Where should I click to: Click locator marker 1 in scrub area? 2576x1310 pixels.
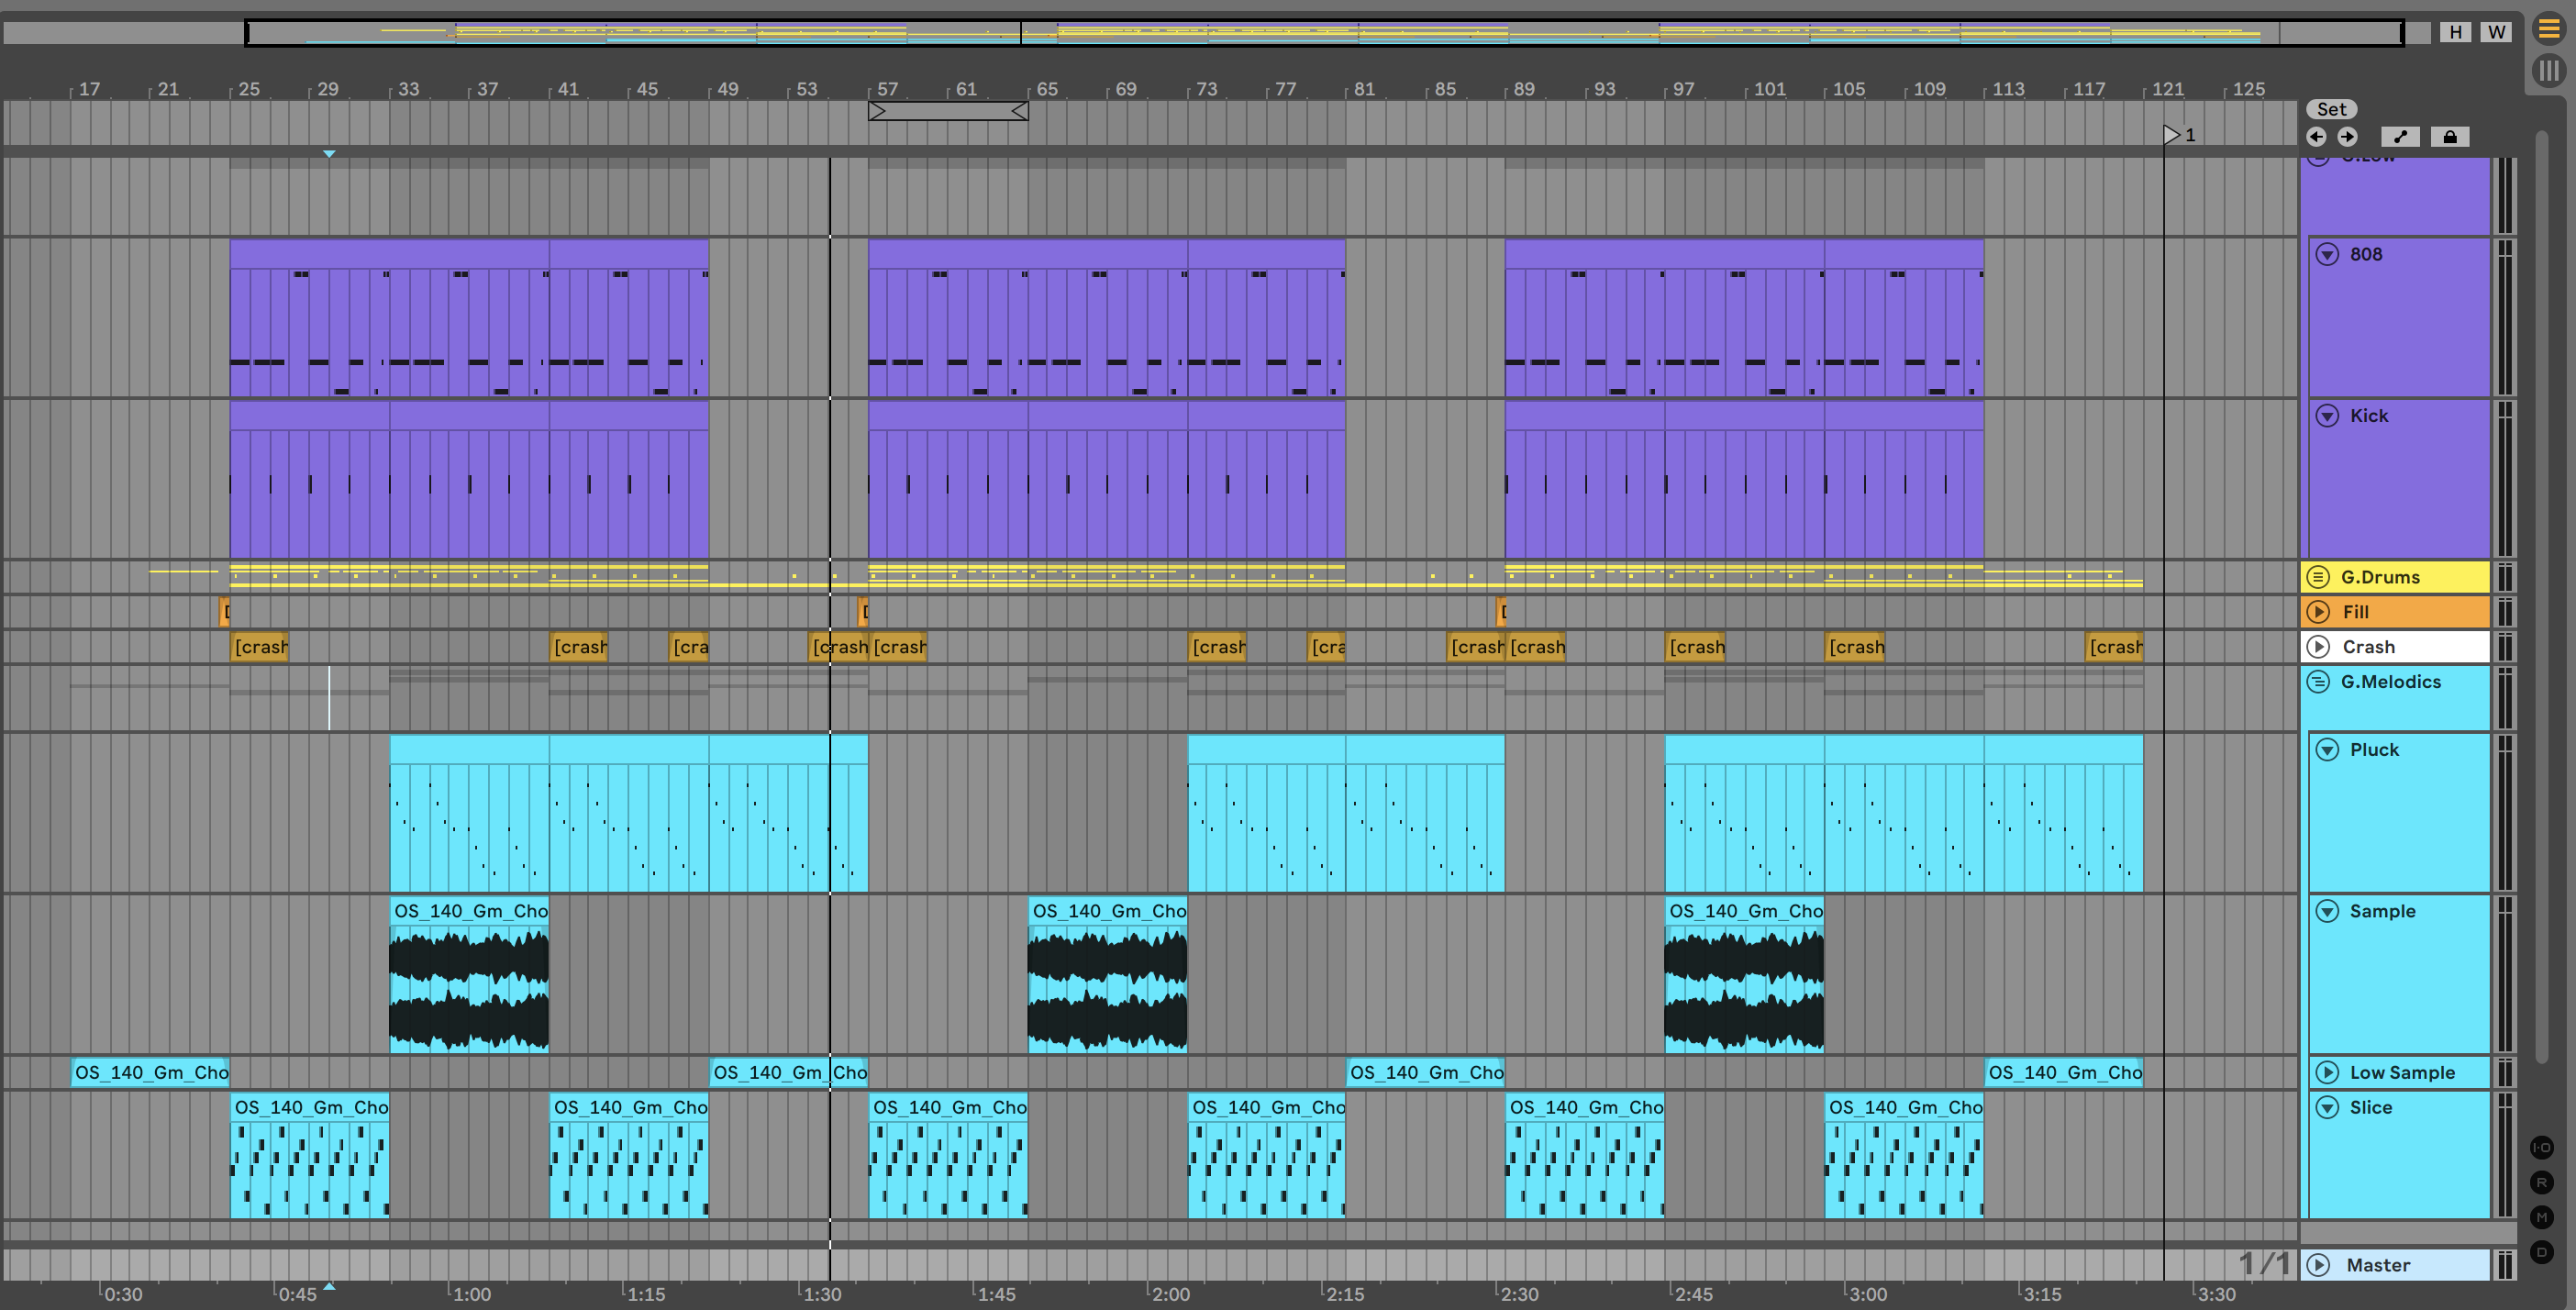pos(2171,135)
